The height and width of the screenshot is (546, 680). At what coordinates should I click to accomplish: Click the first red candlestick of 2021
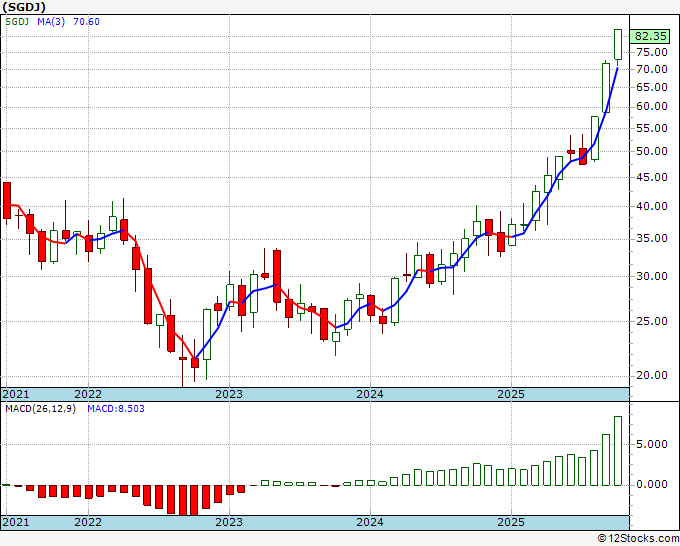7,200
